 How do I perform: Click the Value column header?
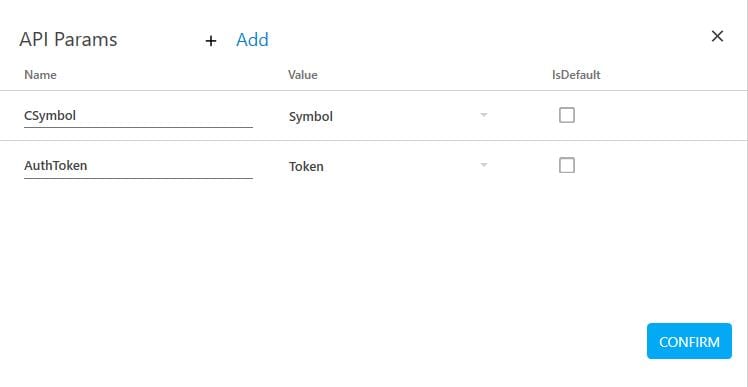click(302, 75)
